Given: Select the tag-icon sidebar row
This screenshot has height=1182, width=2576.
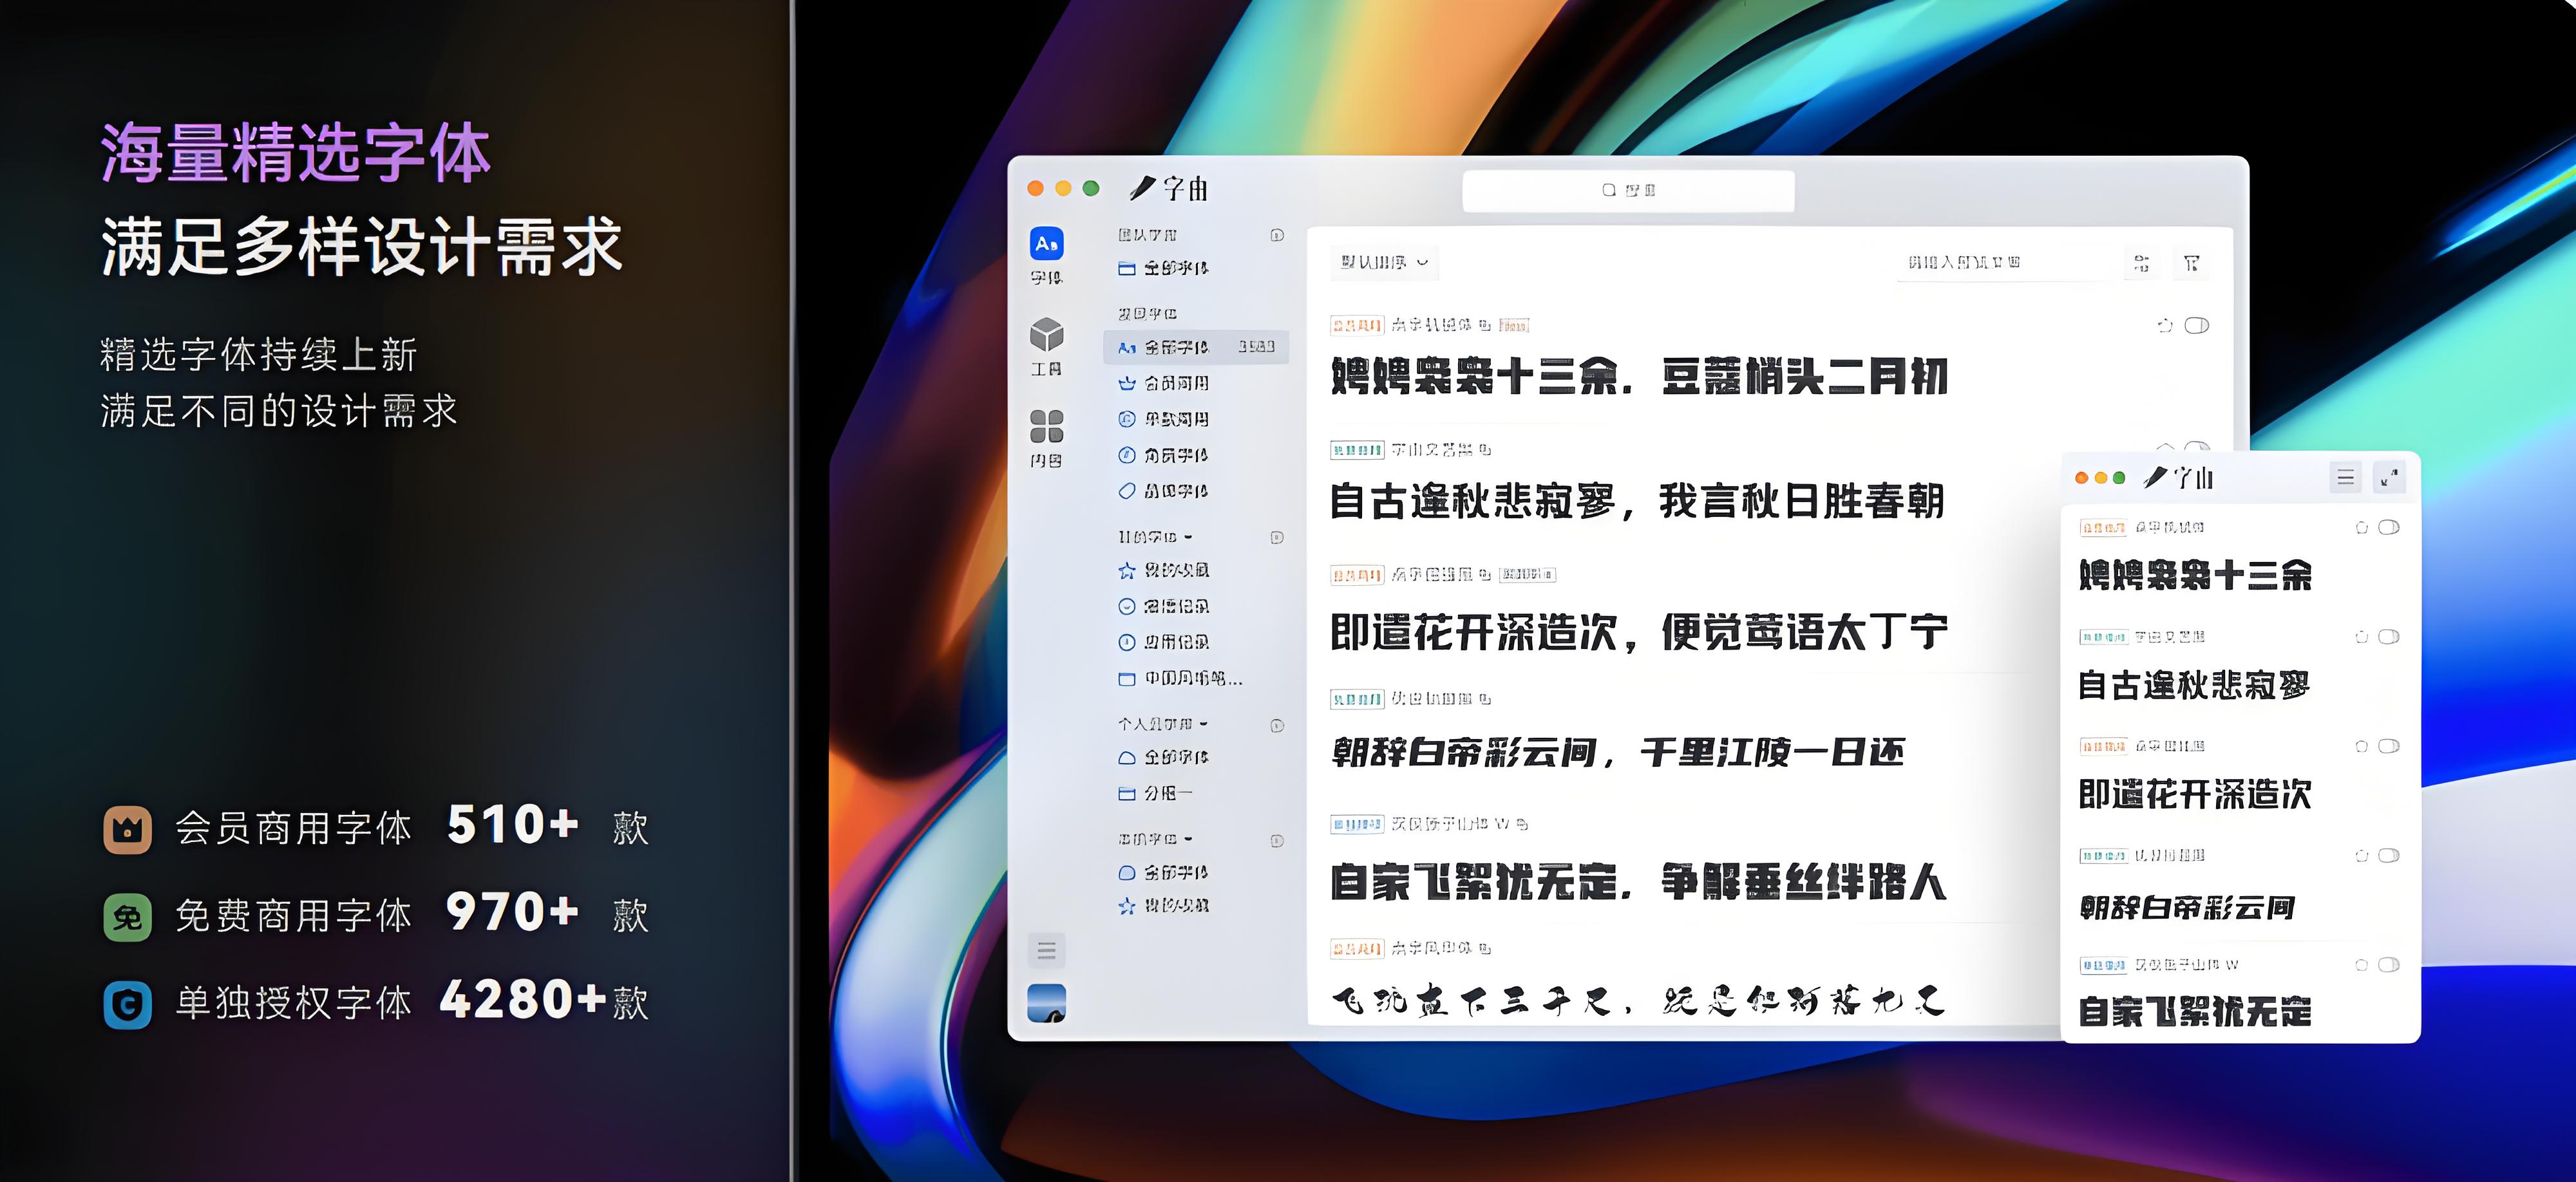Looking at the screenshot, I should (x=1196, y=491).
